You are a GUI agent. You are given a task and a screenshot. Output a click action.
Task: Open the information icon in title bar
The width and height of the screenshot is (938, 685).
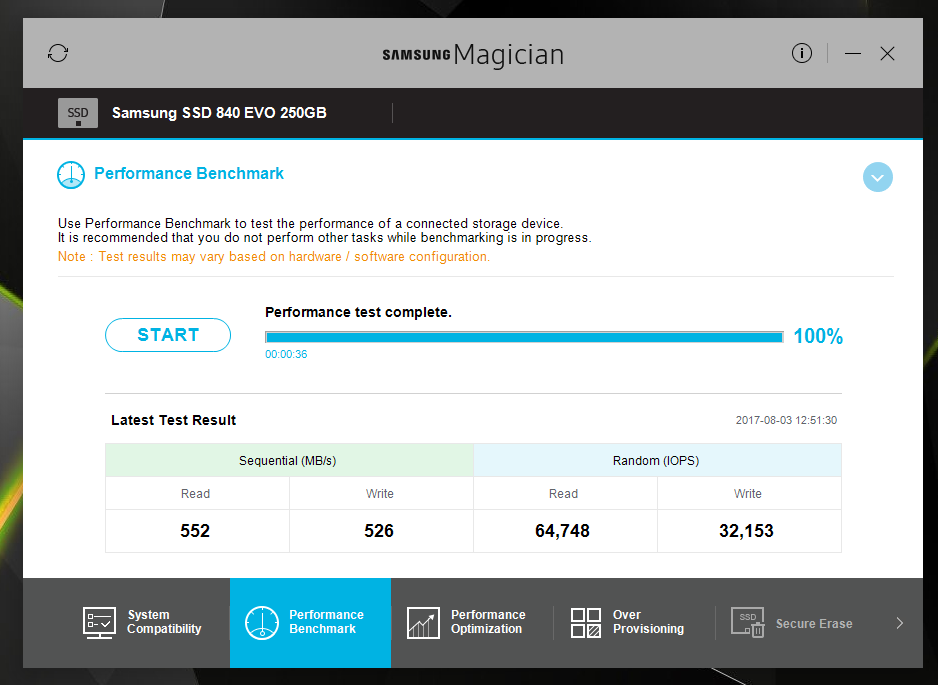click(x=802, y=53)
